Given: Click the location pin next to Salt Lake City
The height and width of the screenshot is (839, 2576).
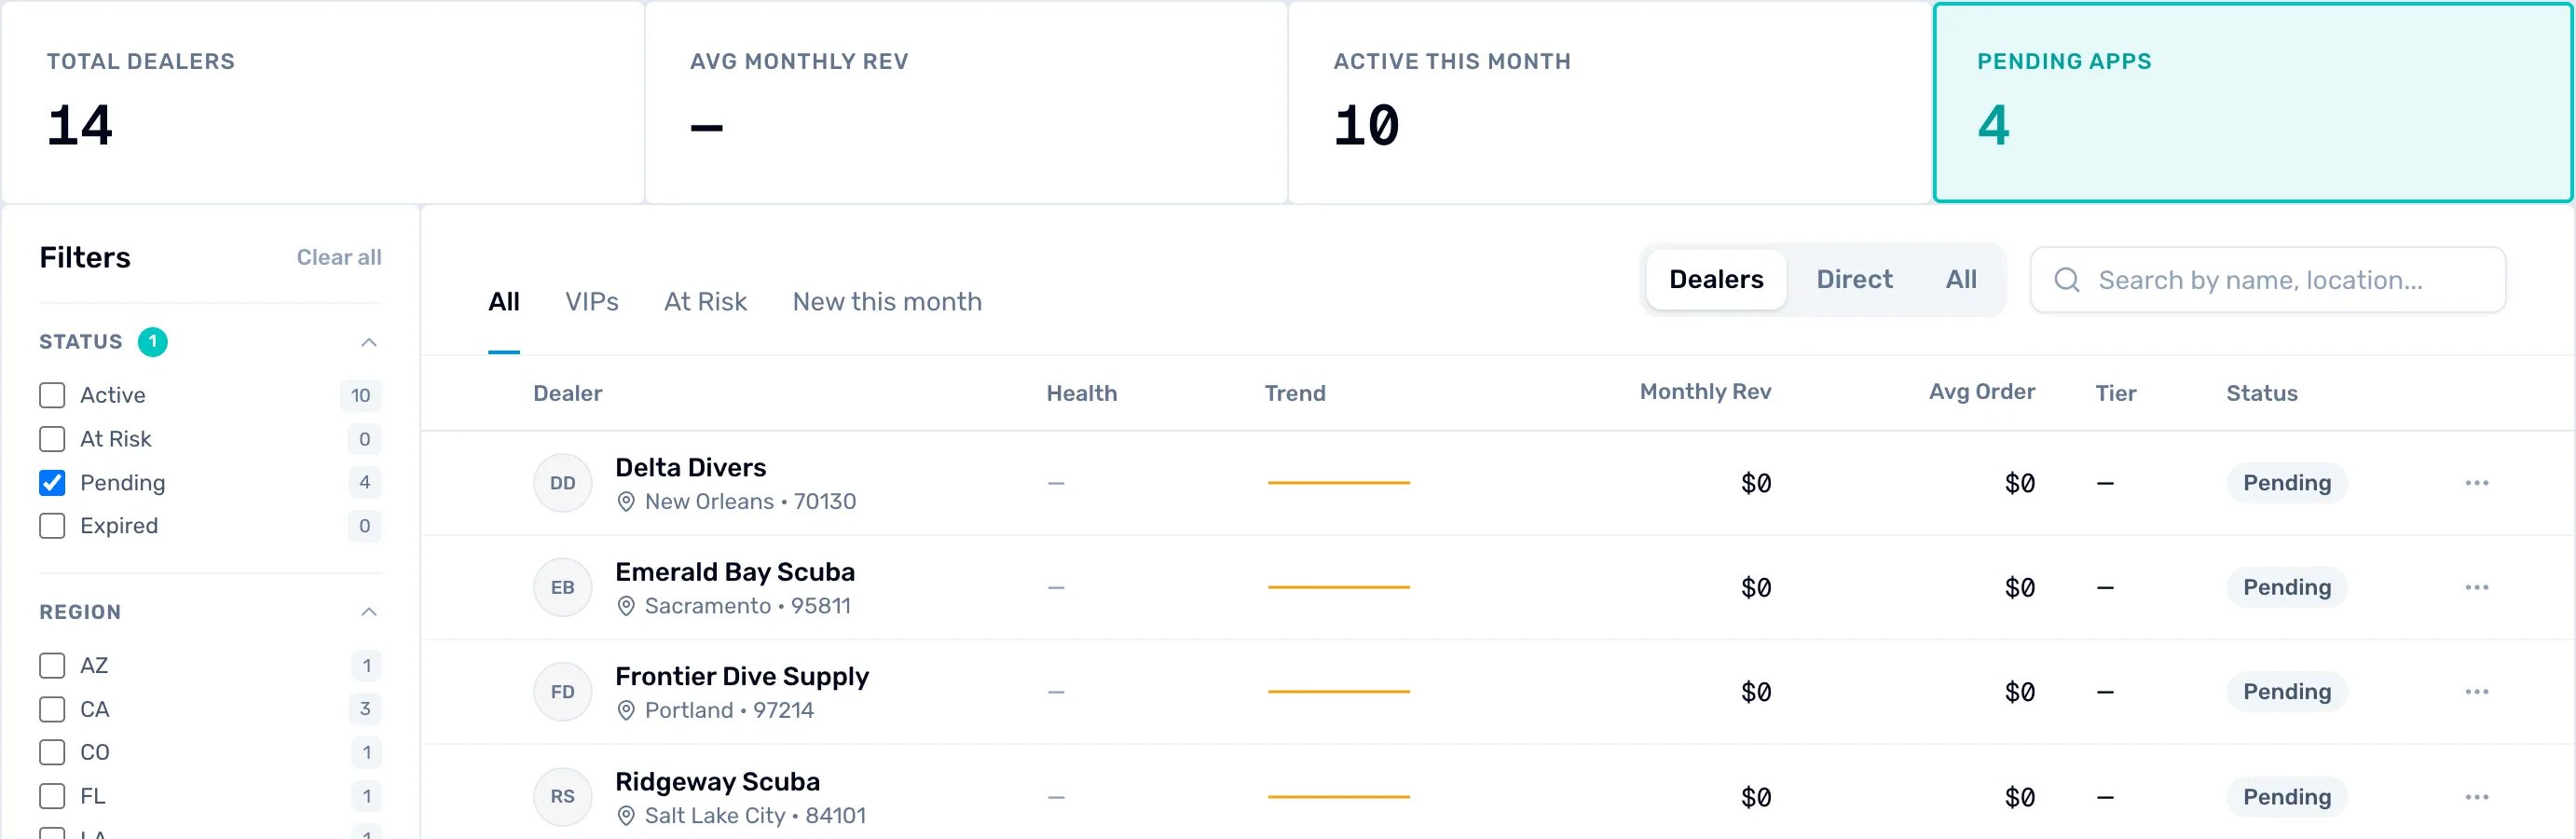Looking at the screenshot, I should point(626,816).
